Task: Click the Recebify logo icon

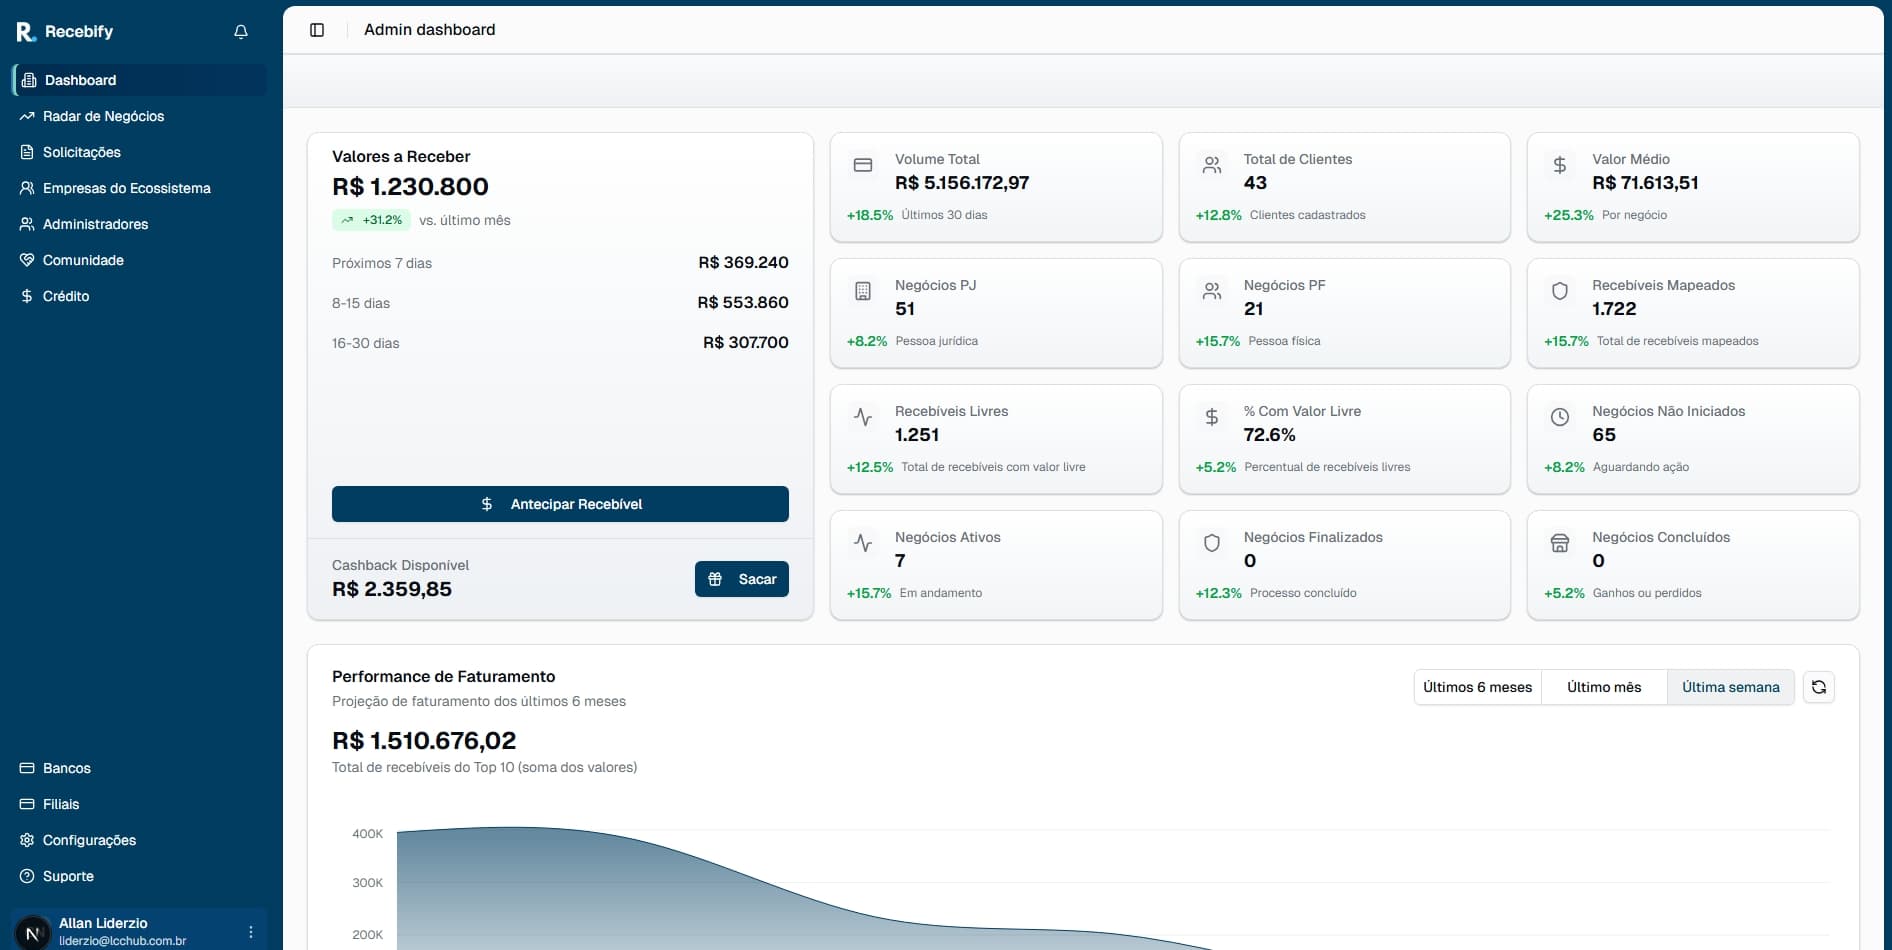Action: coord(25,31)
